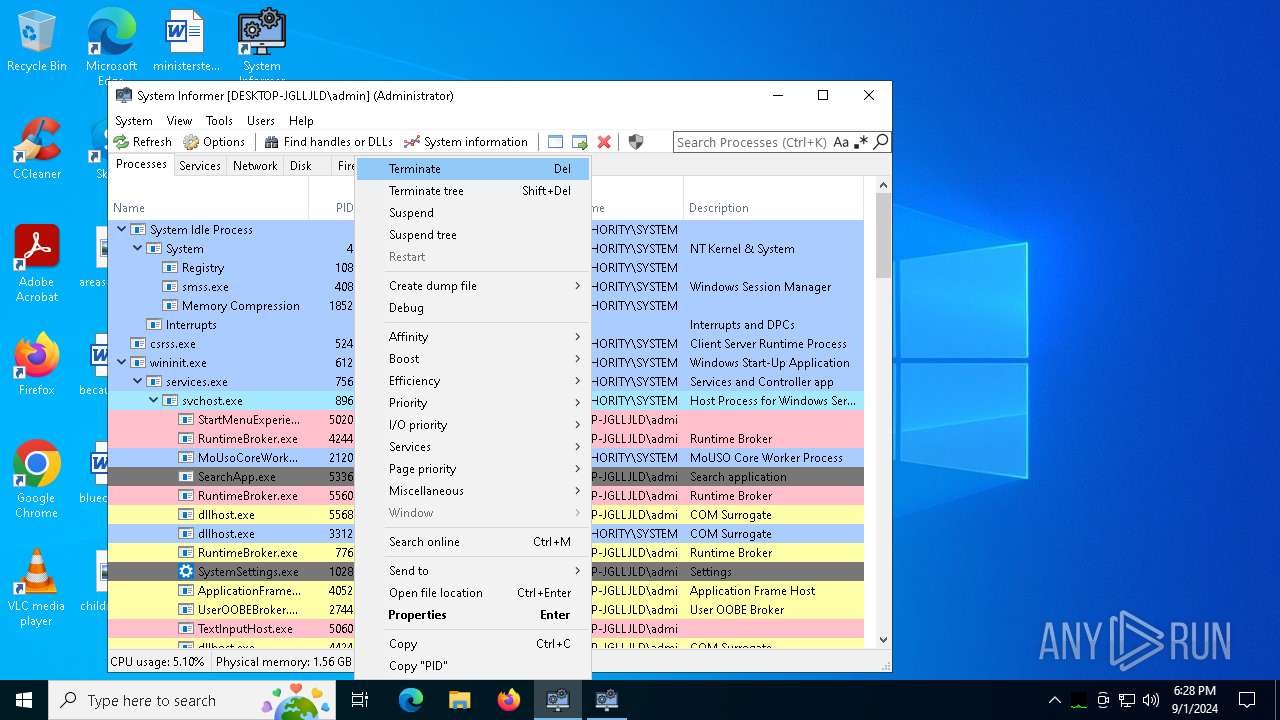Expand the Boost submenu
The width and height of the screenshot is (1280, 720).
tap(473, 359)
